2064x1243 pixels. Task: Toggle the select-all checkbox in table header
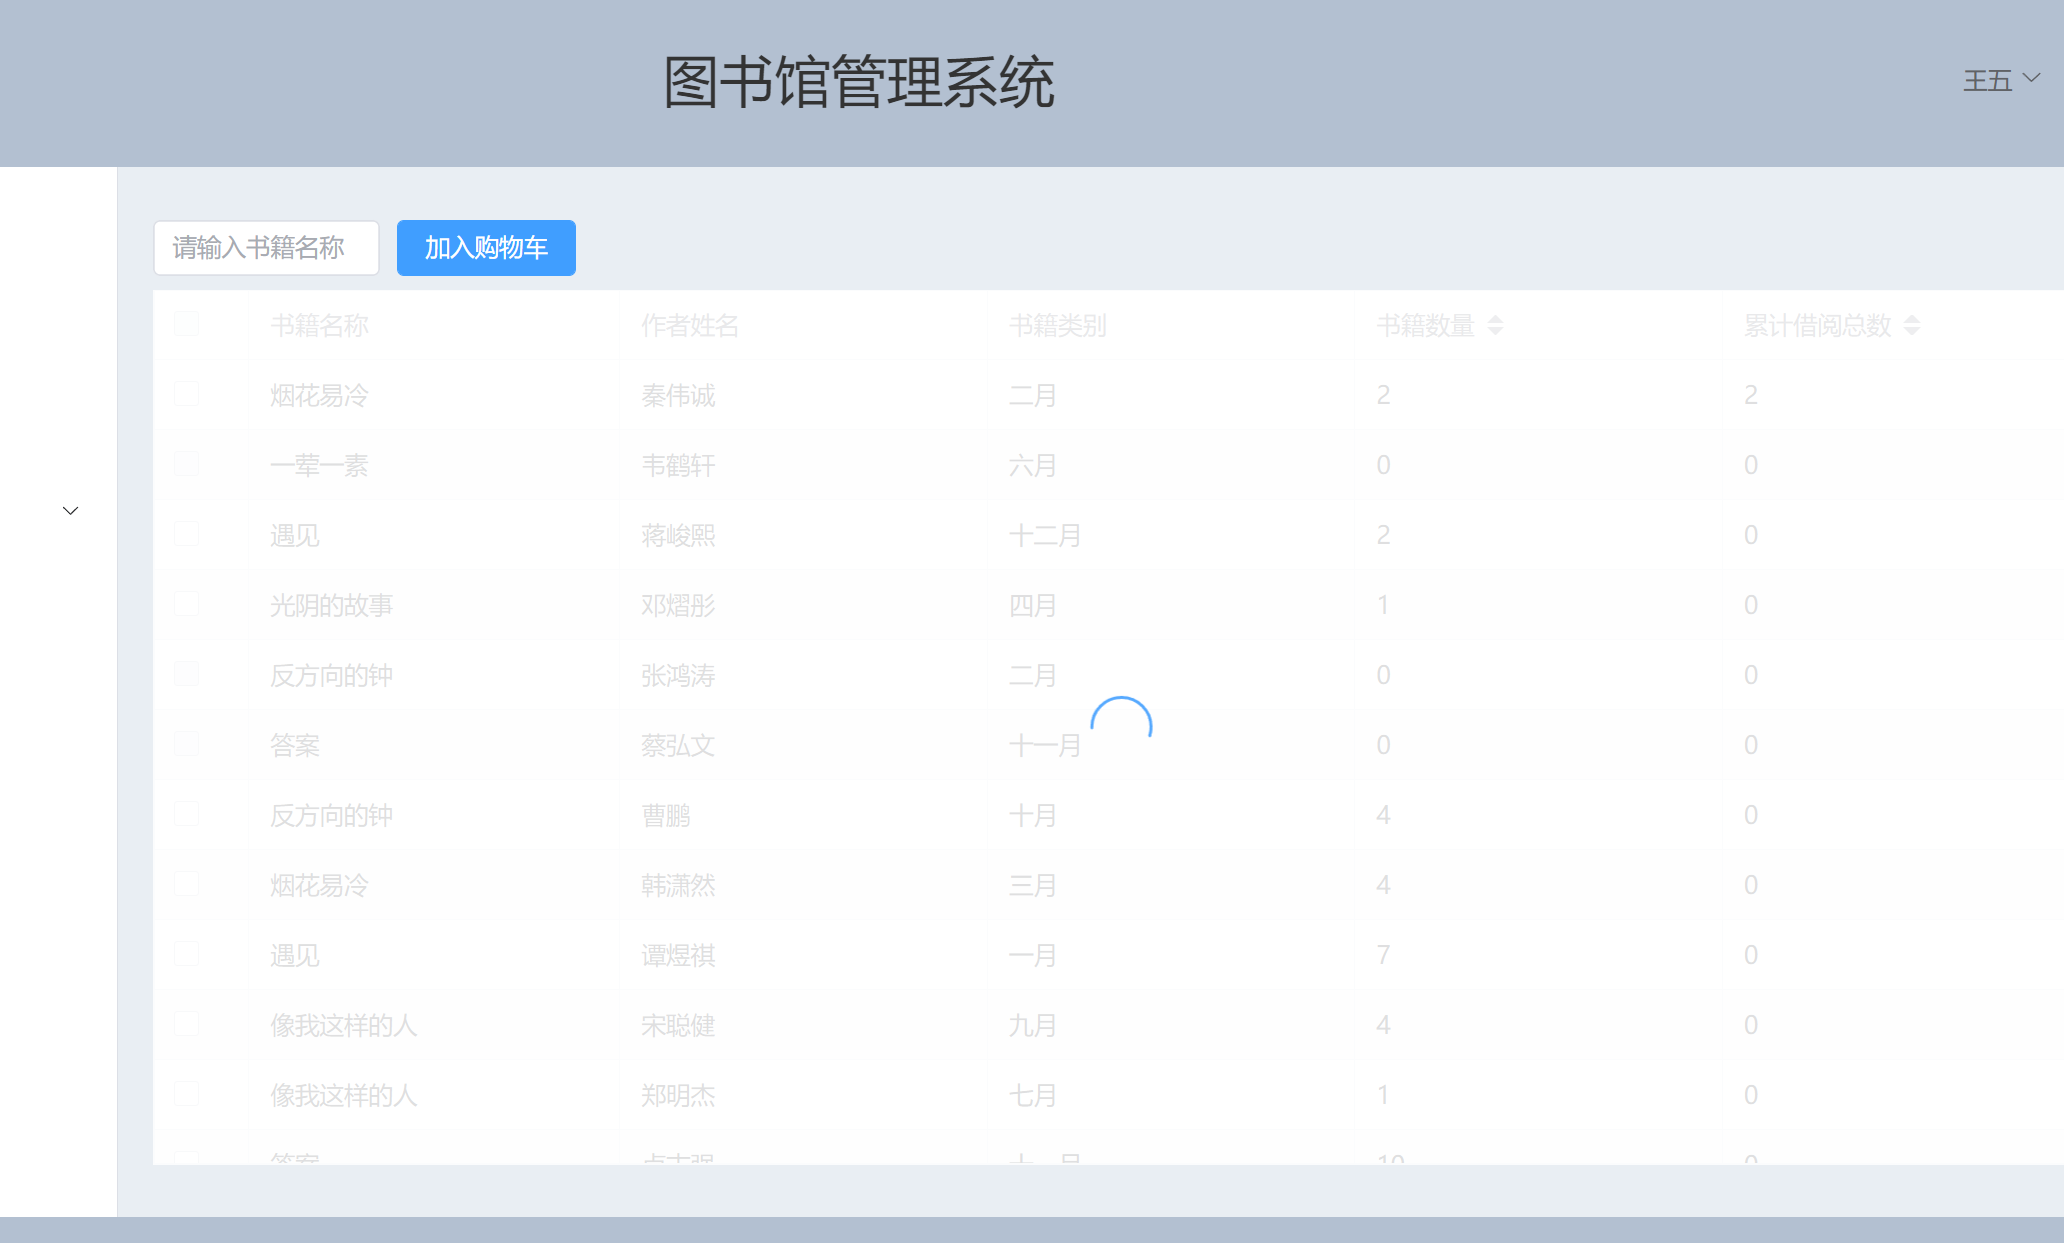[186, 323]
